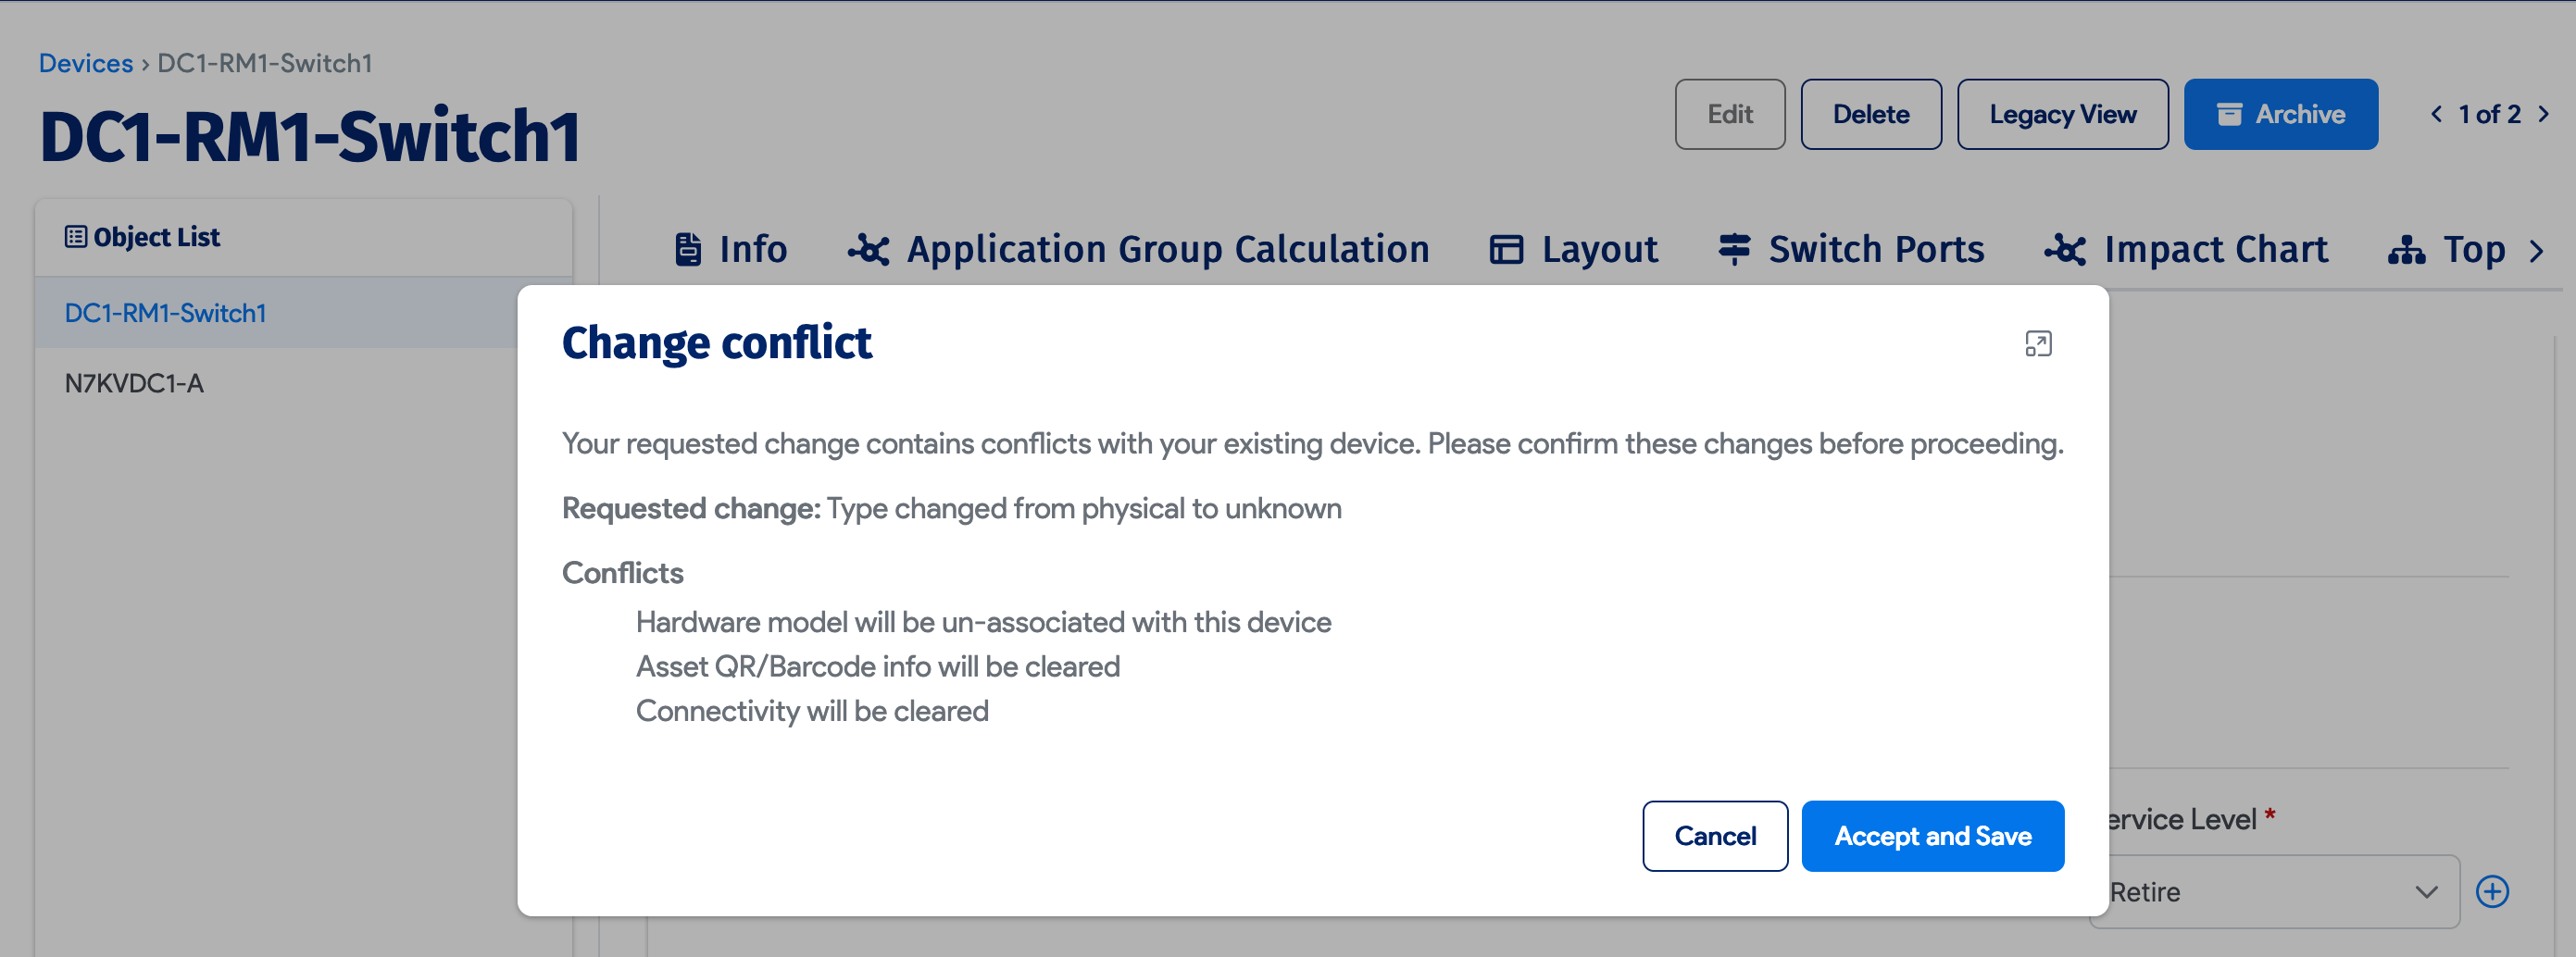Click the archive box icon on Archive button
This screenshot has width=2576, height=957.
click(x=2229, y=113)
